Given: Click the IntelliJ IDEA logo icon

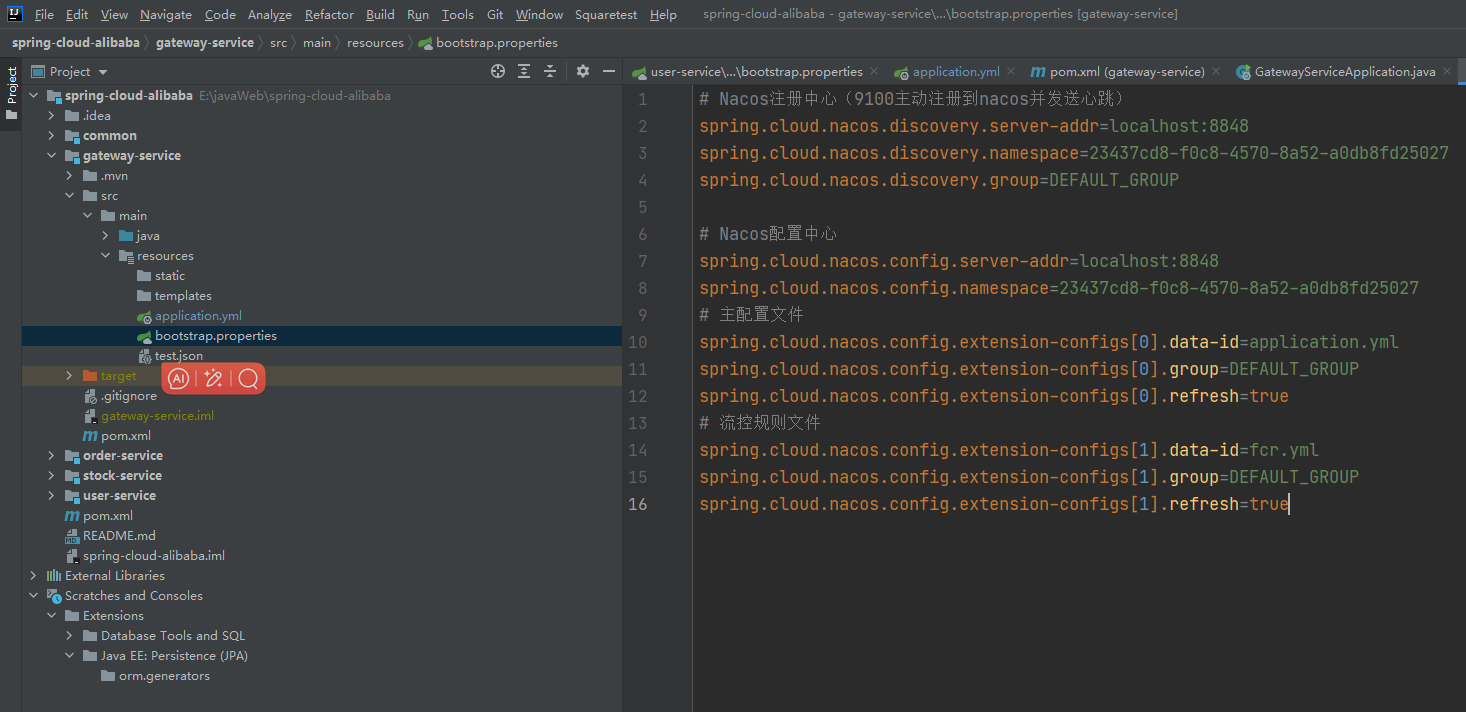Looking at the screenshot, I should [15, 14].
